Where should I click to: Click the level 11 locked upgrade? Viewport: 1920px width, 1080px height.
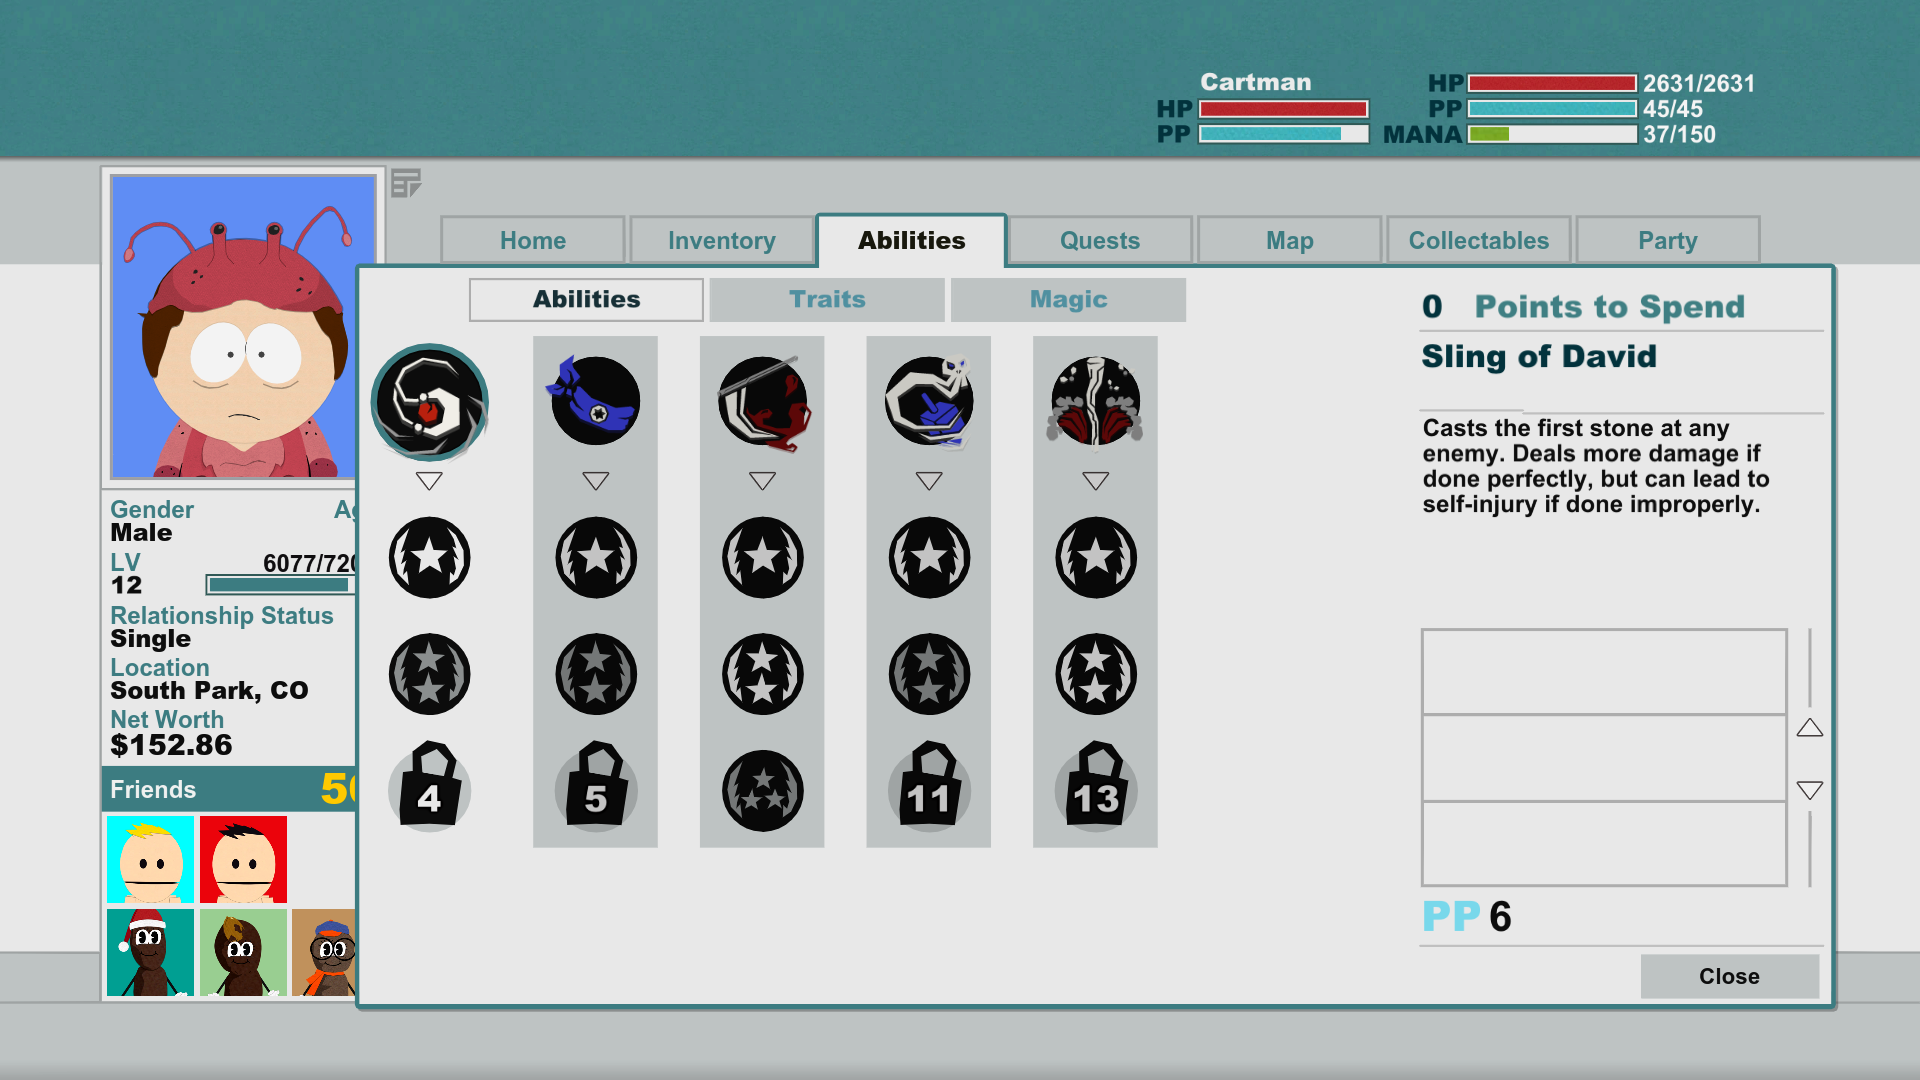(x=929, y=786)
